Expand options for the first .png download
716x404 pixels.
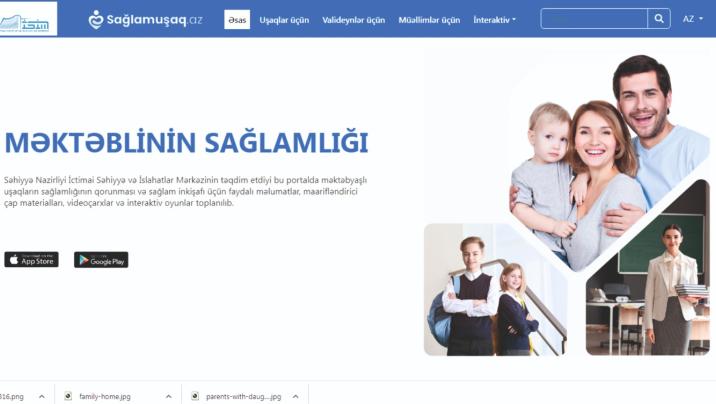(x=42, y=396)
